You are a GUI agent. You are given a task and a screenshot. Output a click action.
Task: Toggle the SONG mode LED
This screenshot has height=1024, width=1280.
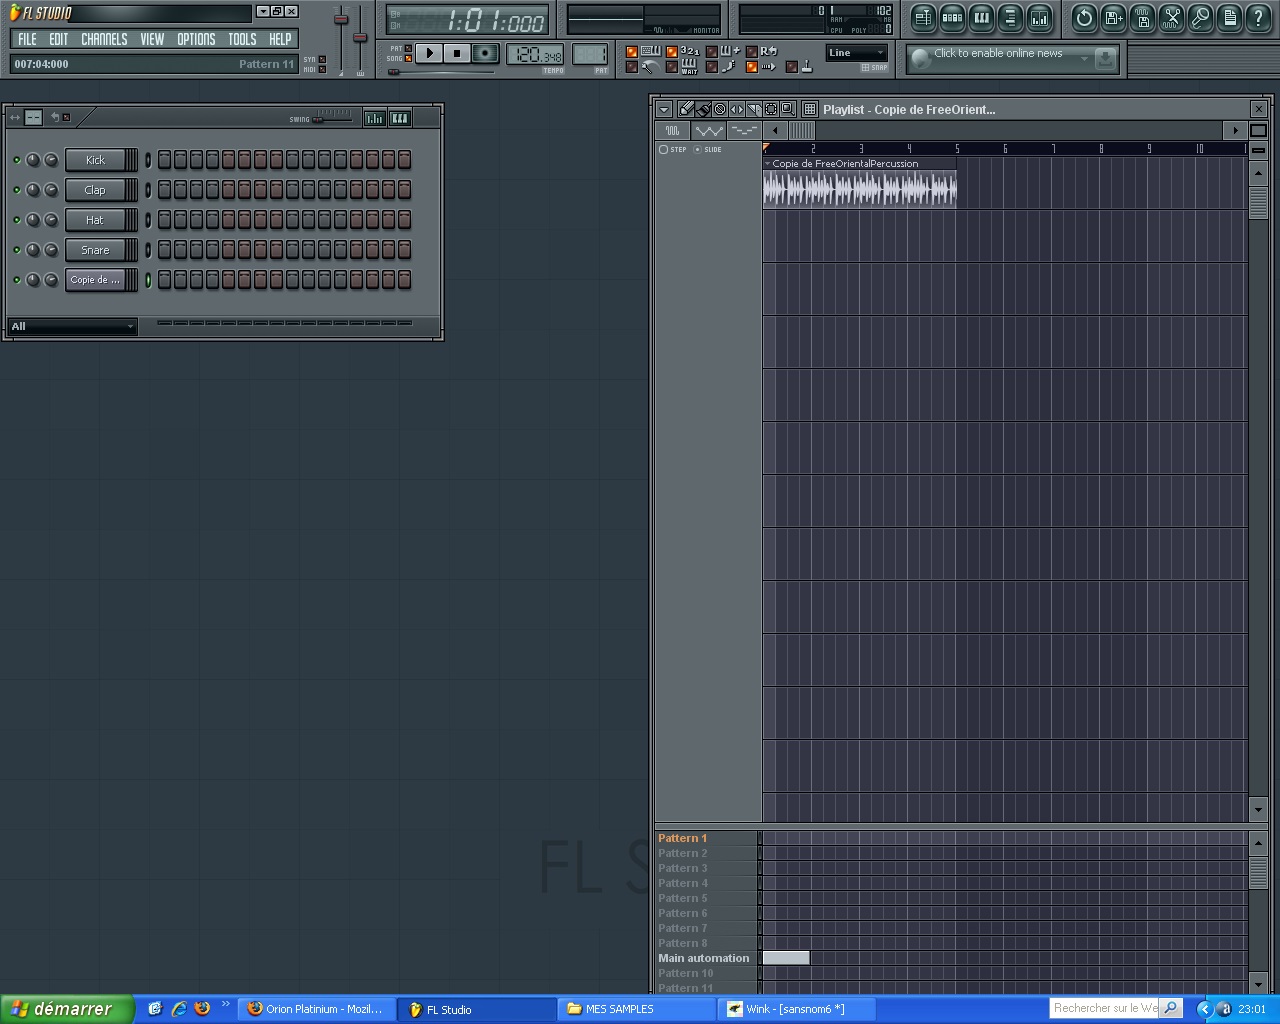(408, 58)
